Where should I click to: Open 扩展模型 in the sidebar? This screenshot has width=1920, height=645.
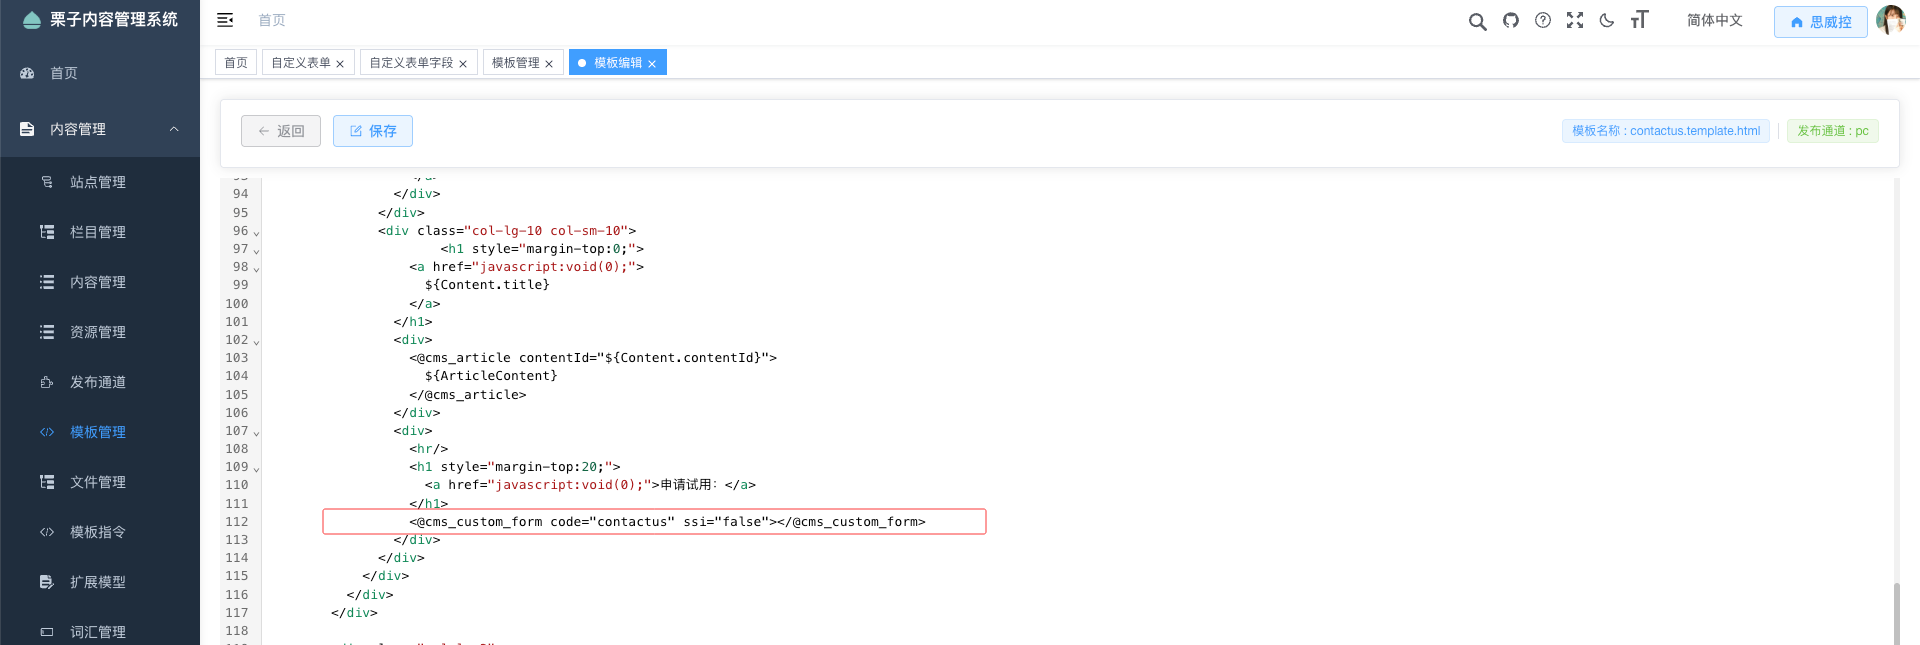[100, 582]
